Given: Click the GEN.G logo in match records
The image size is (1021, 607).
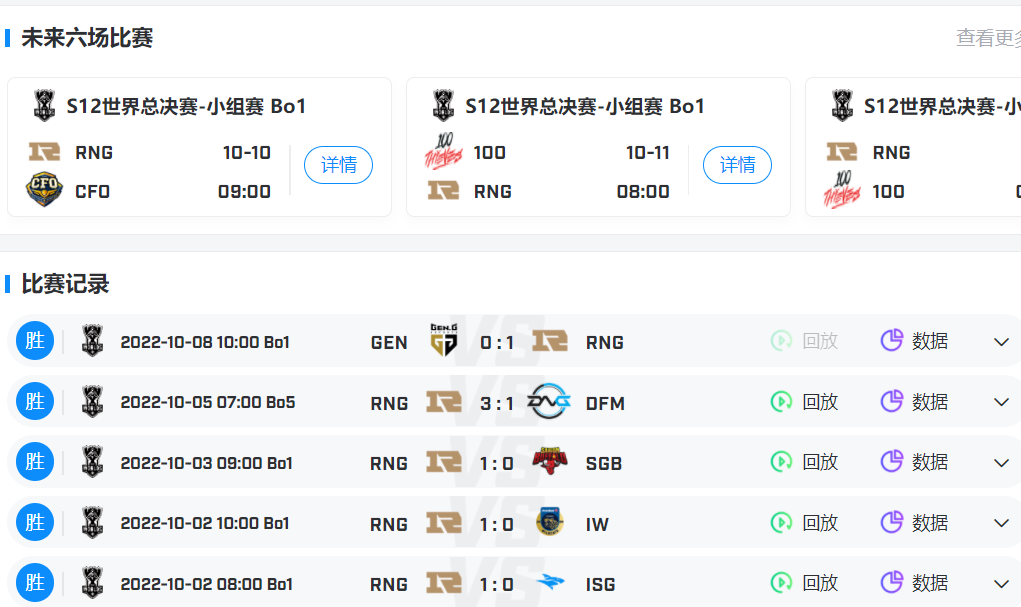Looking at the screenshot, I should pos(443,341).
